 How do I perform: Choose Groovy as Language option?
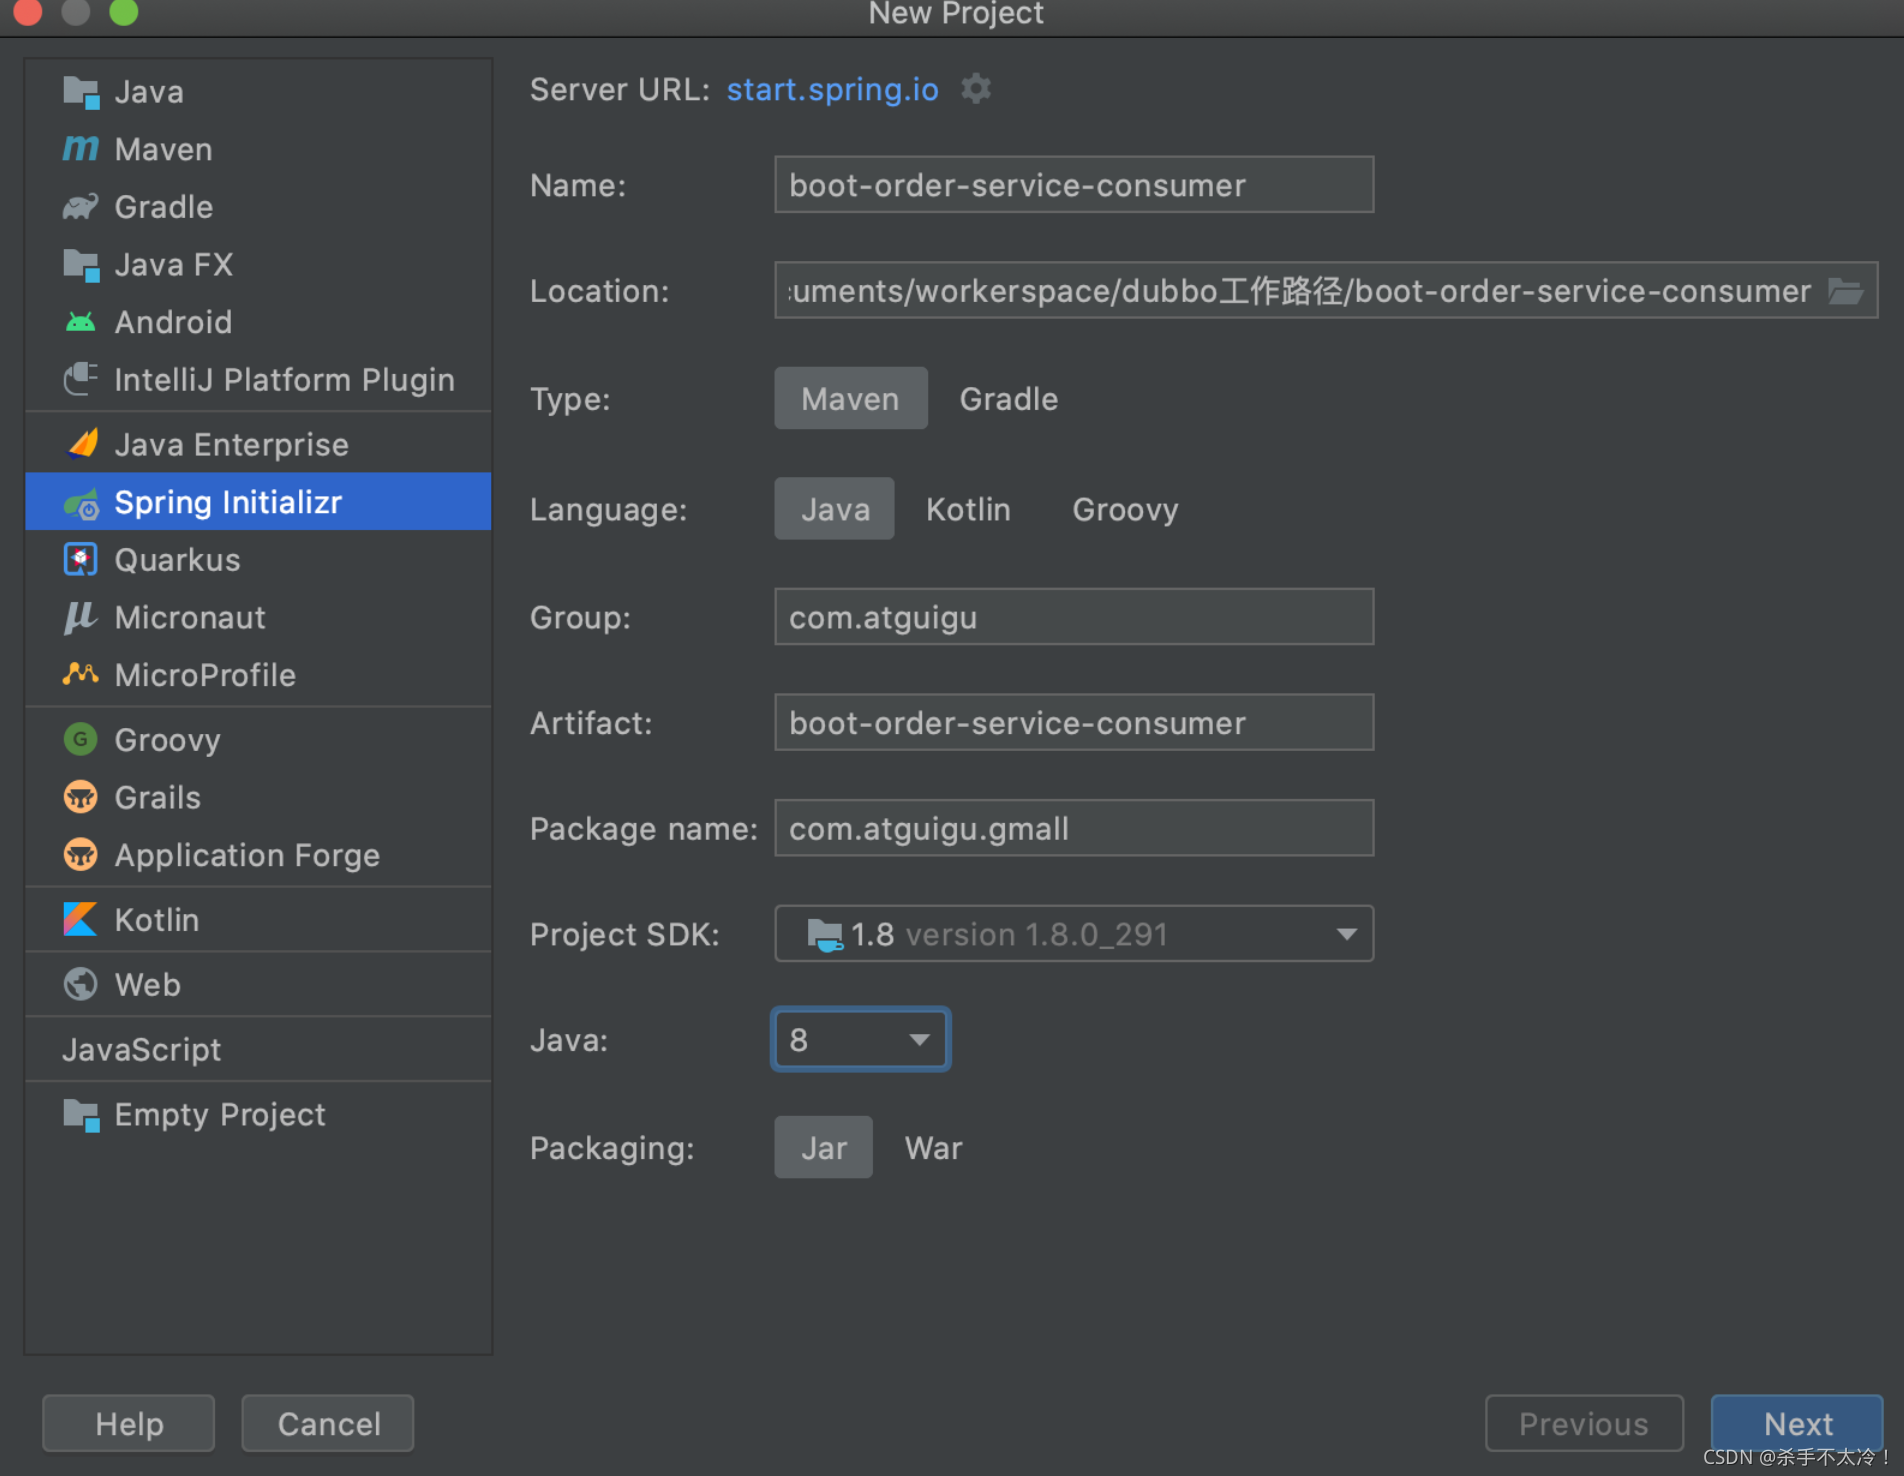pos(1125,509)
